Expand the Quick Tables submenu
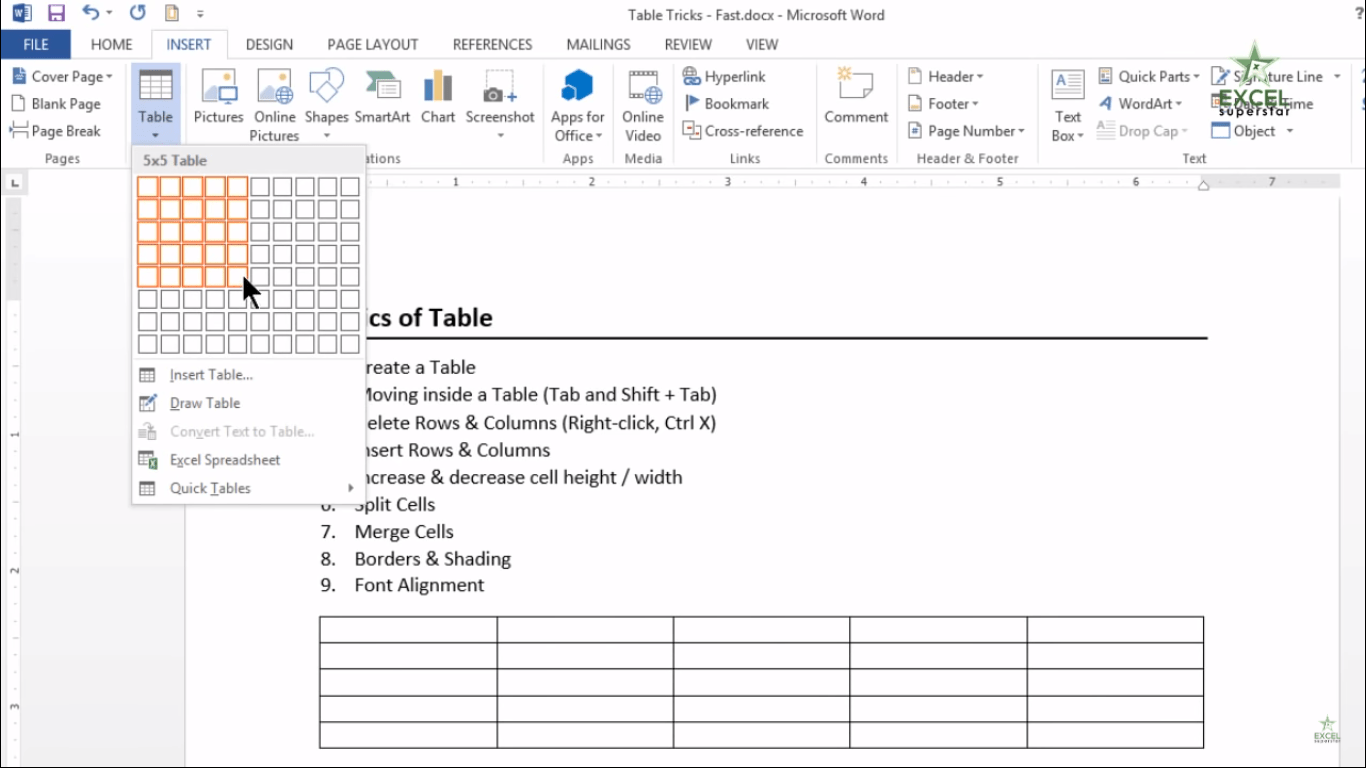 210,488
